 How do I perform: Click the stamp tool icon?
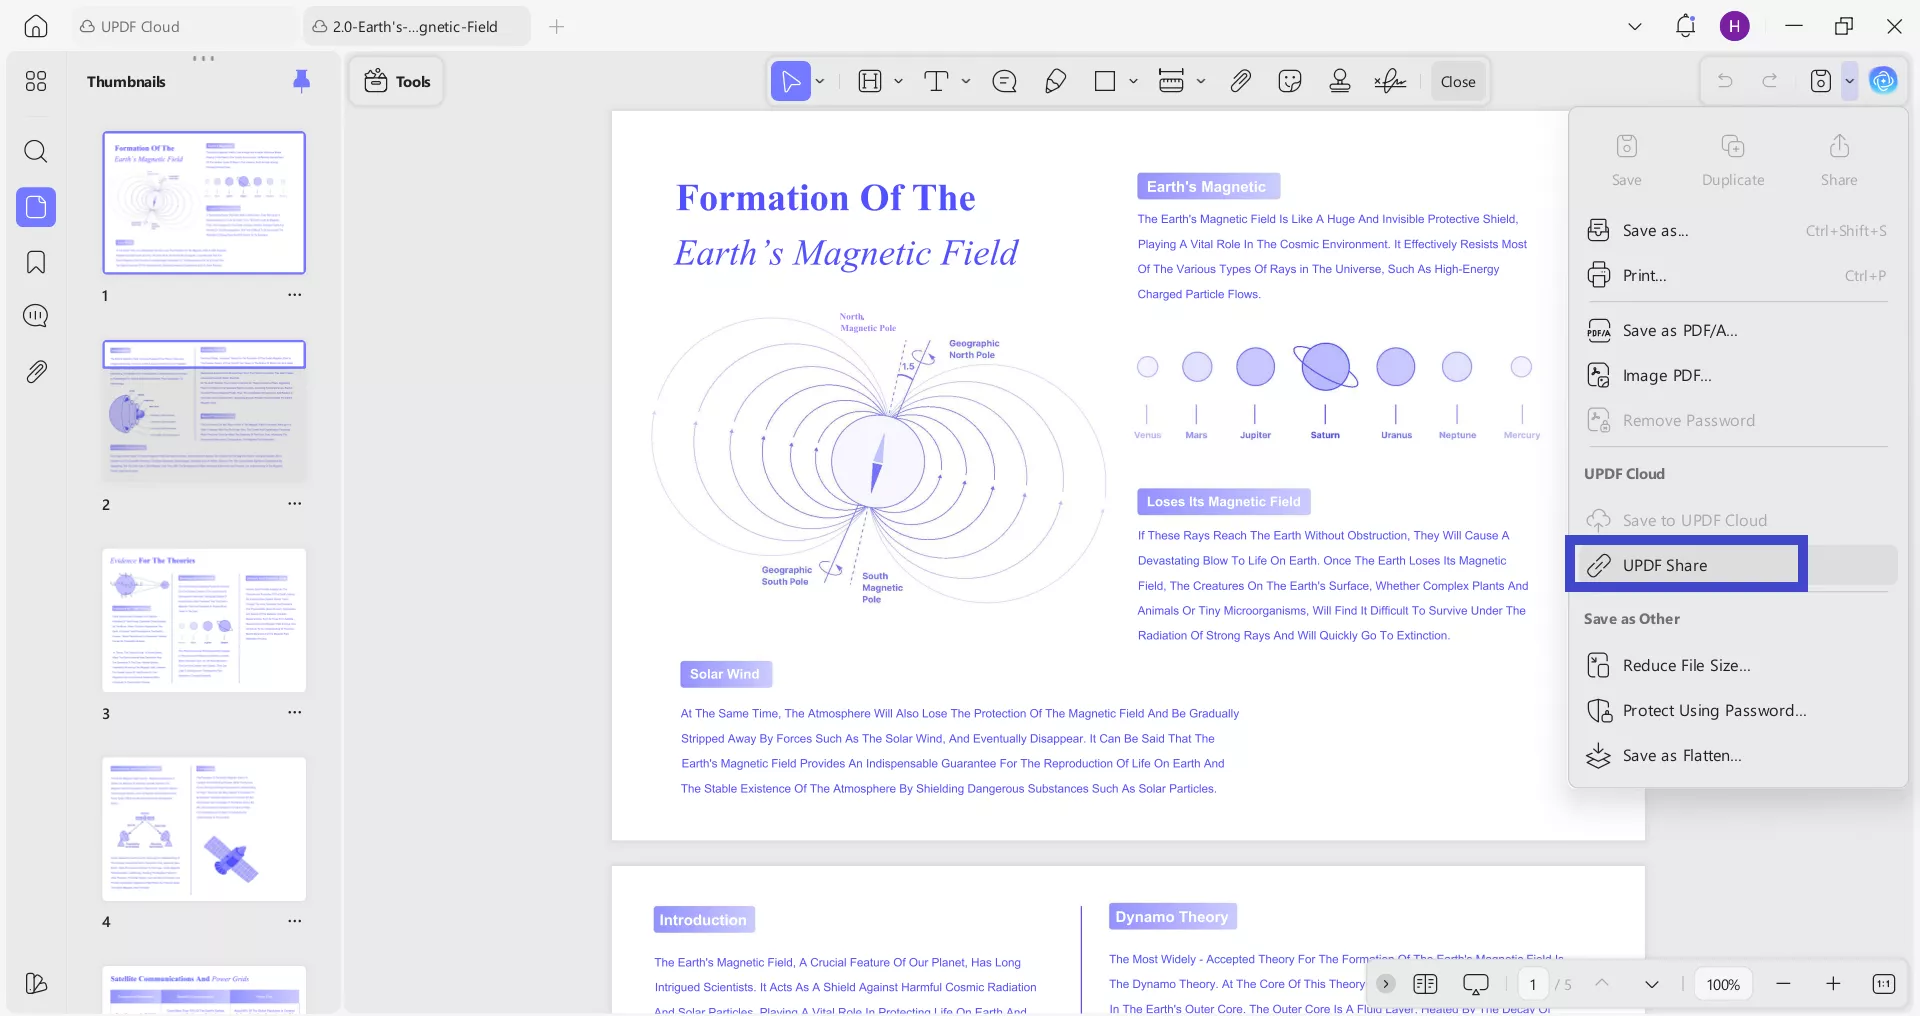(x=1340, y=81)
